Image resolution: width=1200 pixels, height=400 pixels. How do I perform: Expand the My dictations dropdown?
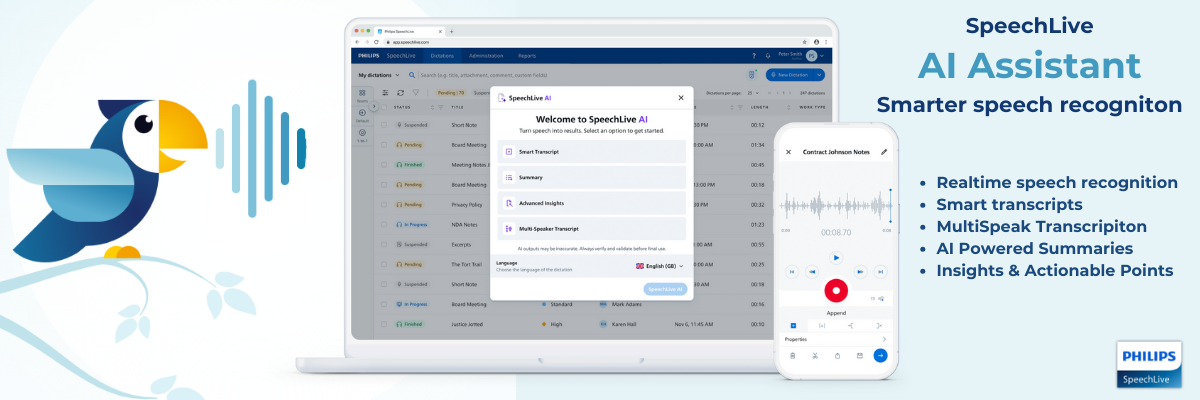378,75
